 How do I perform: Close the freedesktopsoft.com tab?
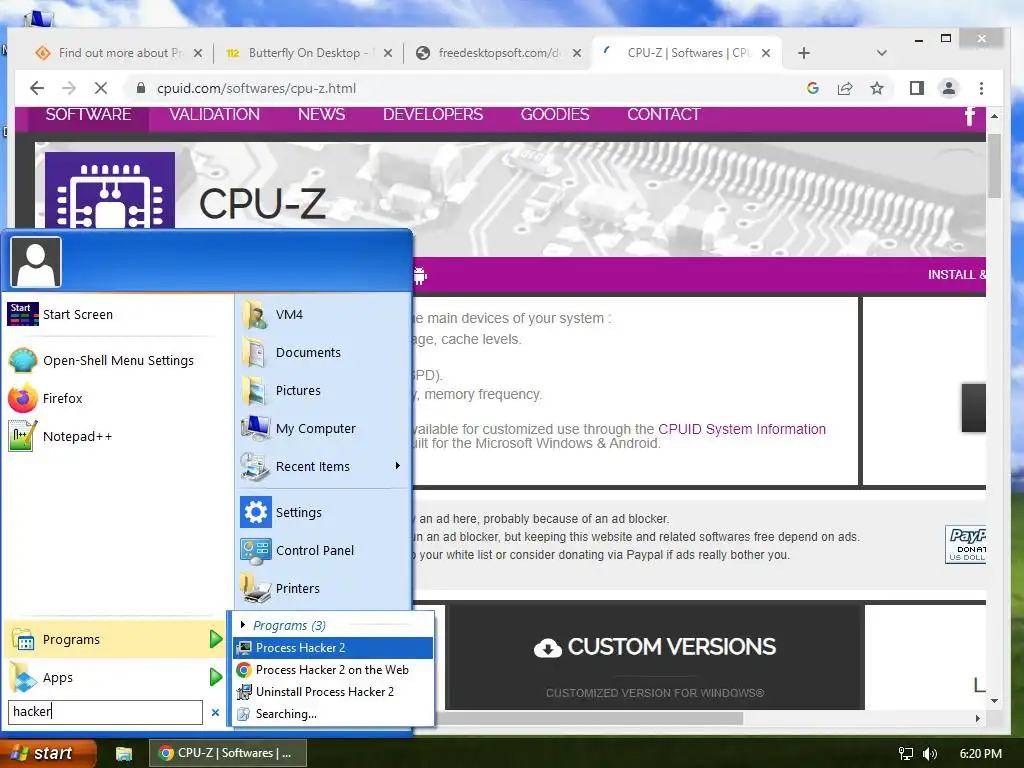[x=577, y=53]
